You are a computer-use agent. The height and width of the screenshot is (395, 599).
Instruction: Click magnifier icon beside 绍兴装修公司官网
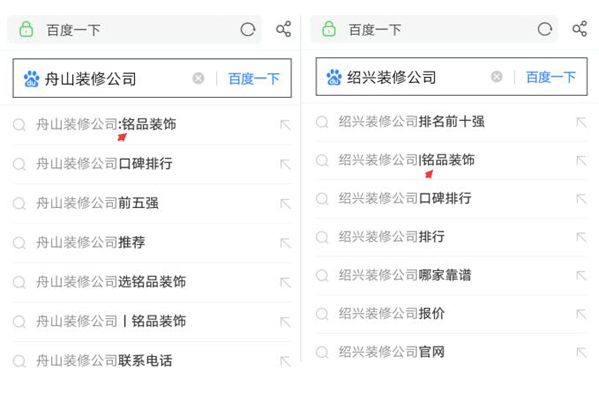pyautogui.click(x=322, y=352)
